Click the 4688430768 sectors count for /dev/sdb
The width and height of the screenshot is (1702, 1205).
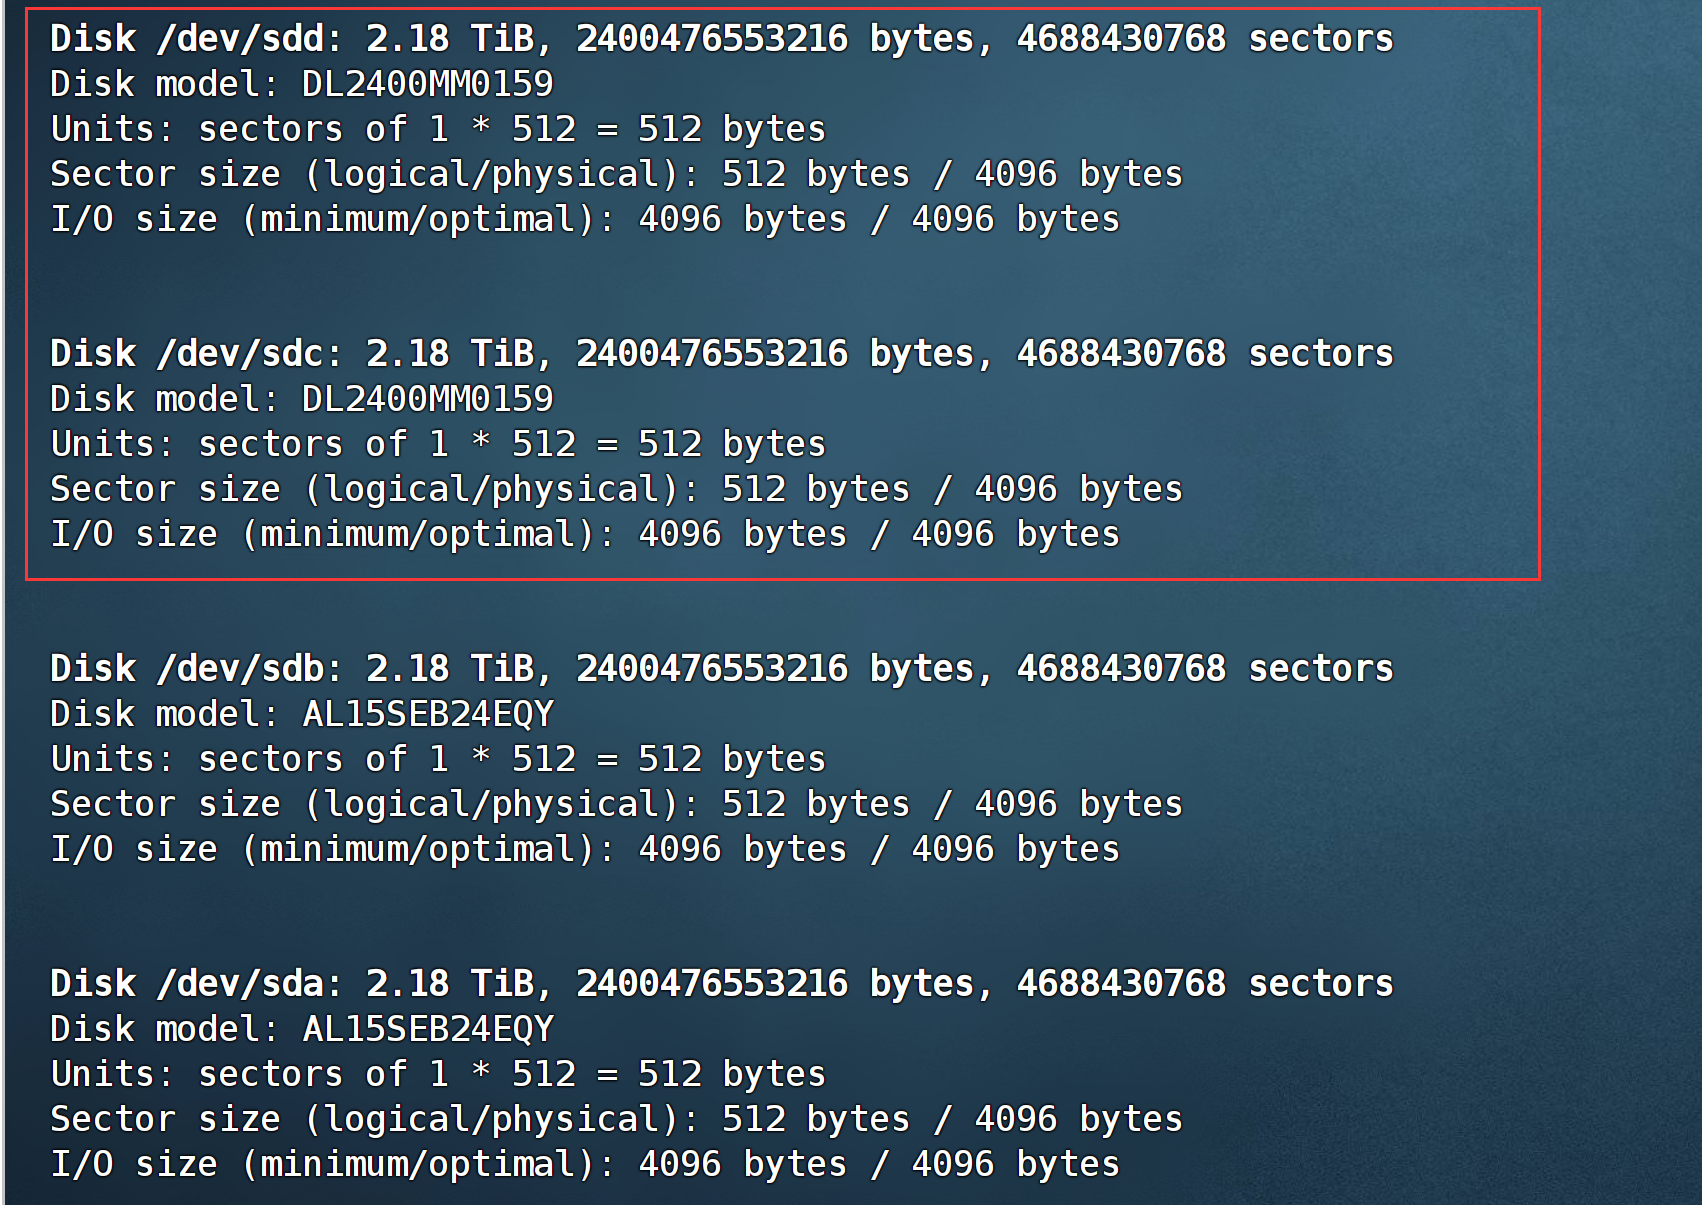click(x=1204, y=669)
